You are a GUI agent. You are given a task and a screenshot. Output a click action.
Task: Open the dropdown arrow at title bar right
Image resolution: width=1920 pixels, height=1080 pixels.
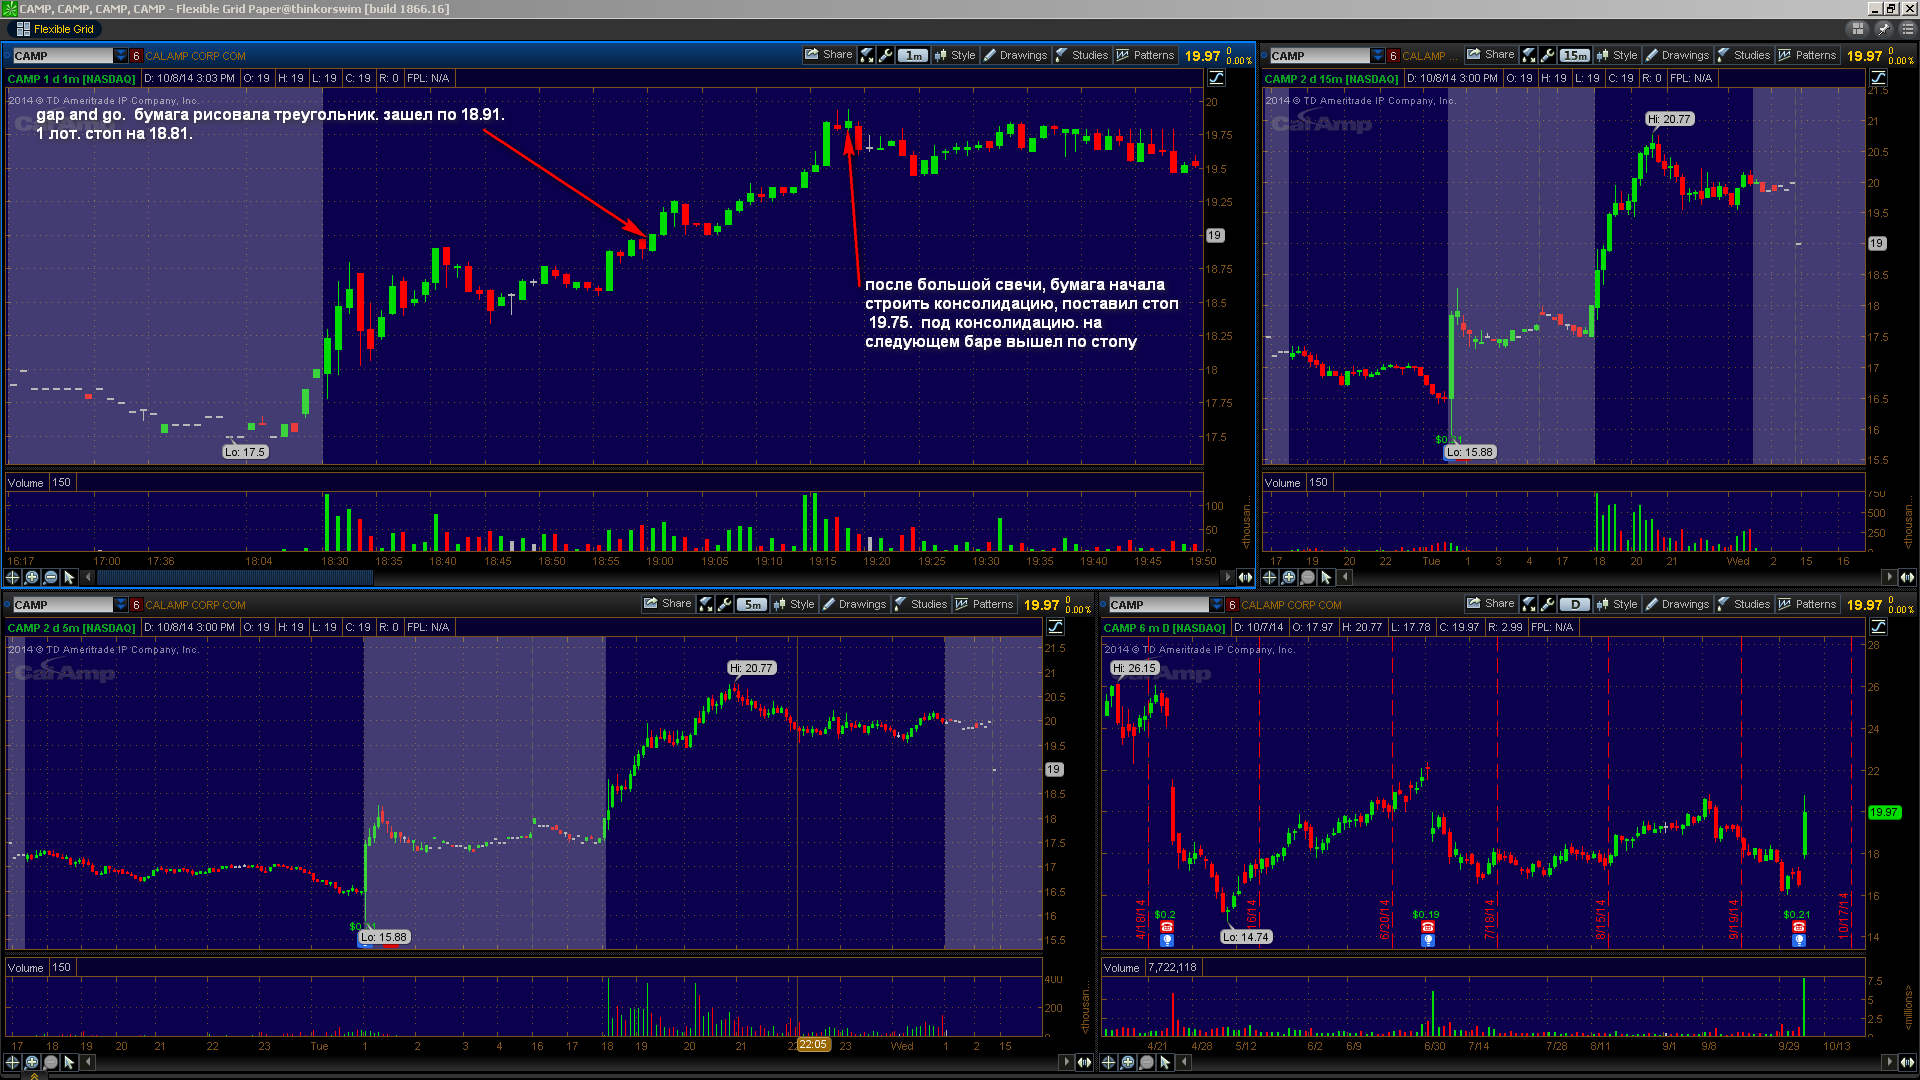click(x=1906, y=29)
